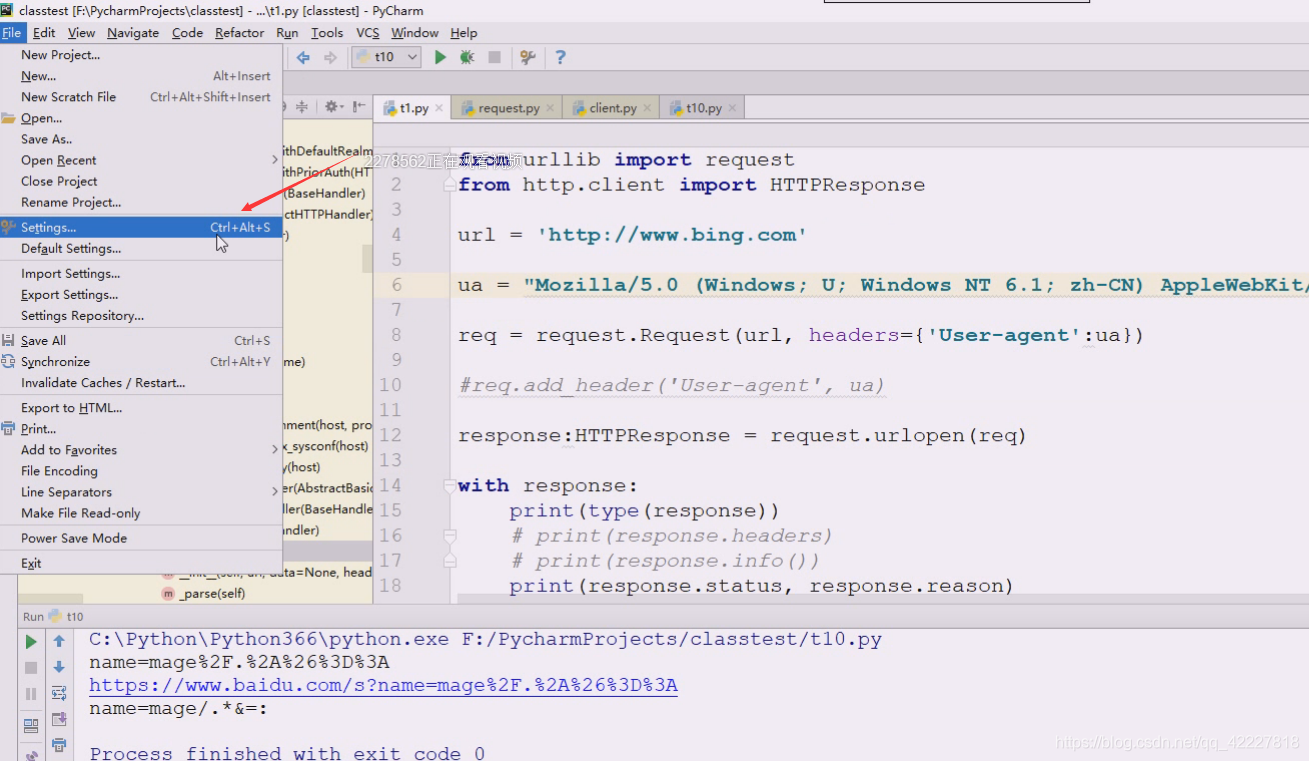The width and height of the screenshot is (1309, 761).
Task: Pause output in the Run panel
Action: pos(31,694)
